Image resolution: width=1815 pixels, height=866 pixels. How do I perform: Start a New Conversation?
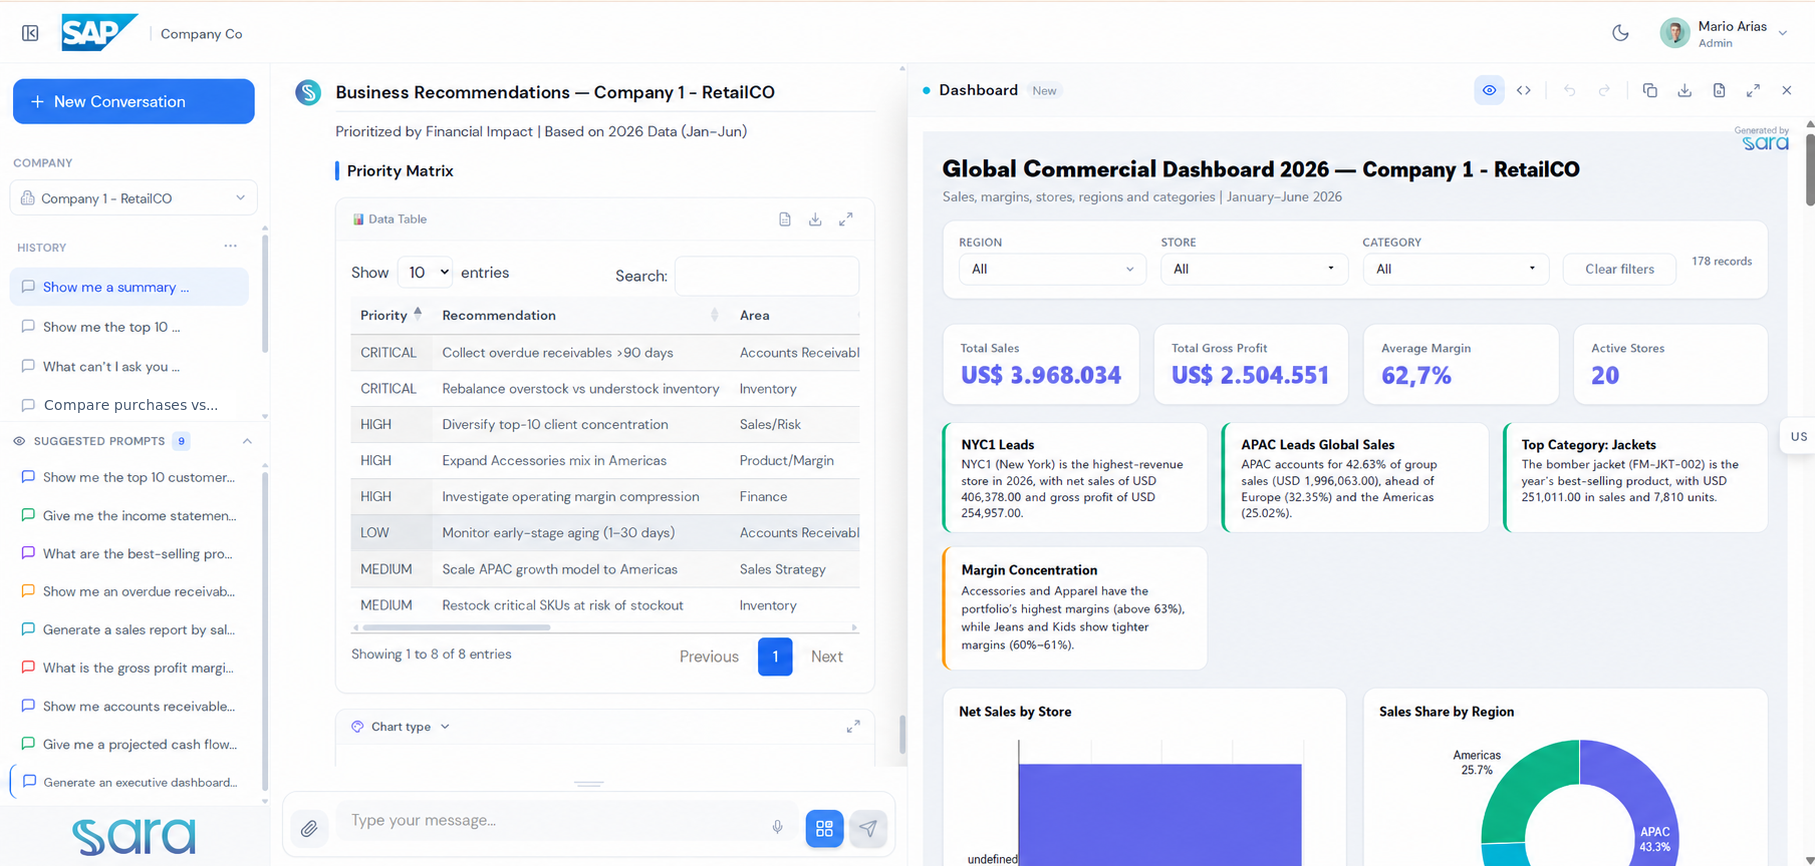click(x=134, y=101)
